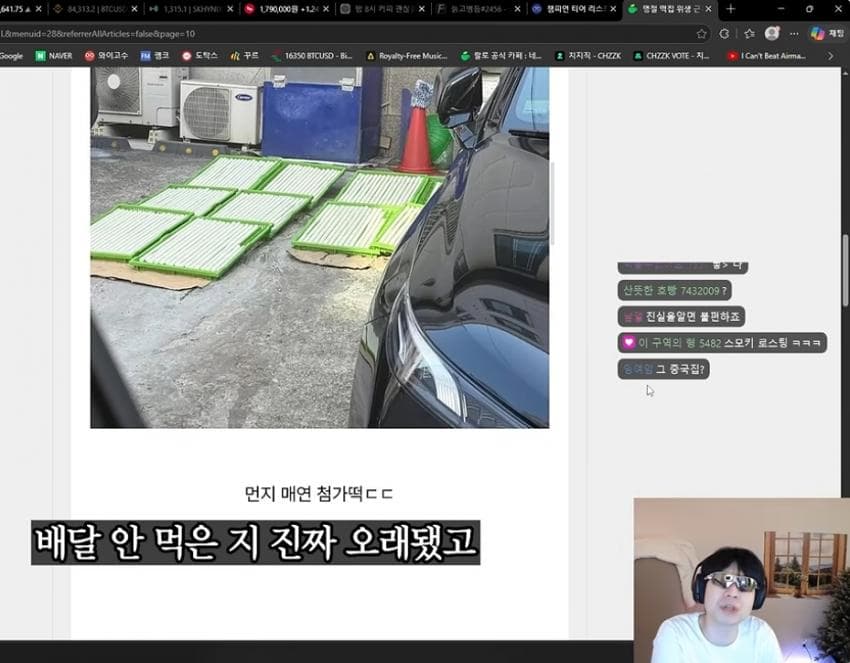Click chat message 스모키 로스팅 ㅋㅋㅋ

coord(722,343)
